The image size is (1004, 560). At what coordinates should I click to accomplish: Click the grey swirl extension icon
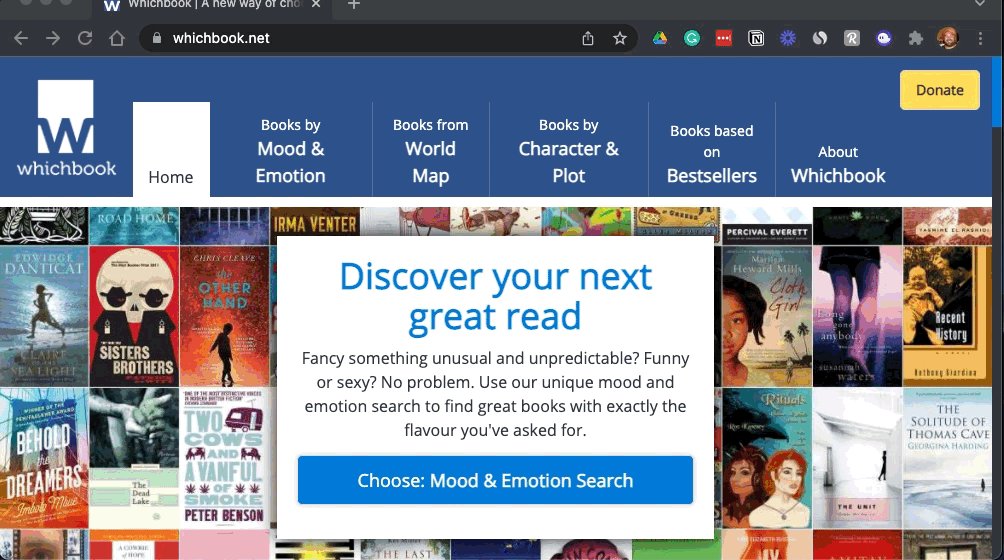click(820, 38)
